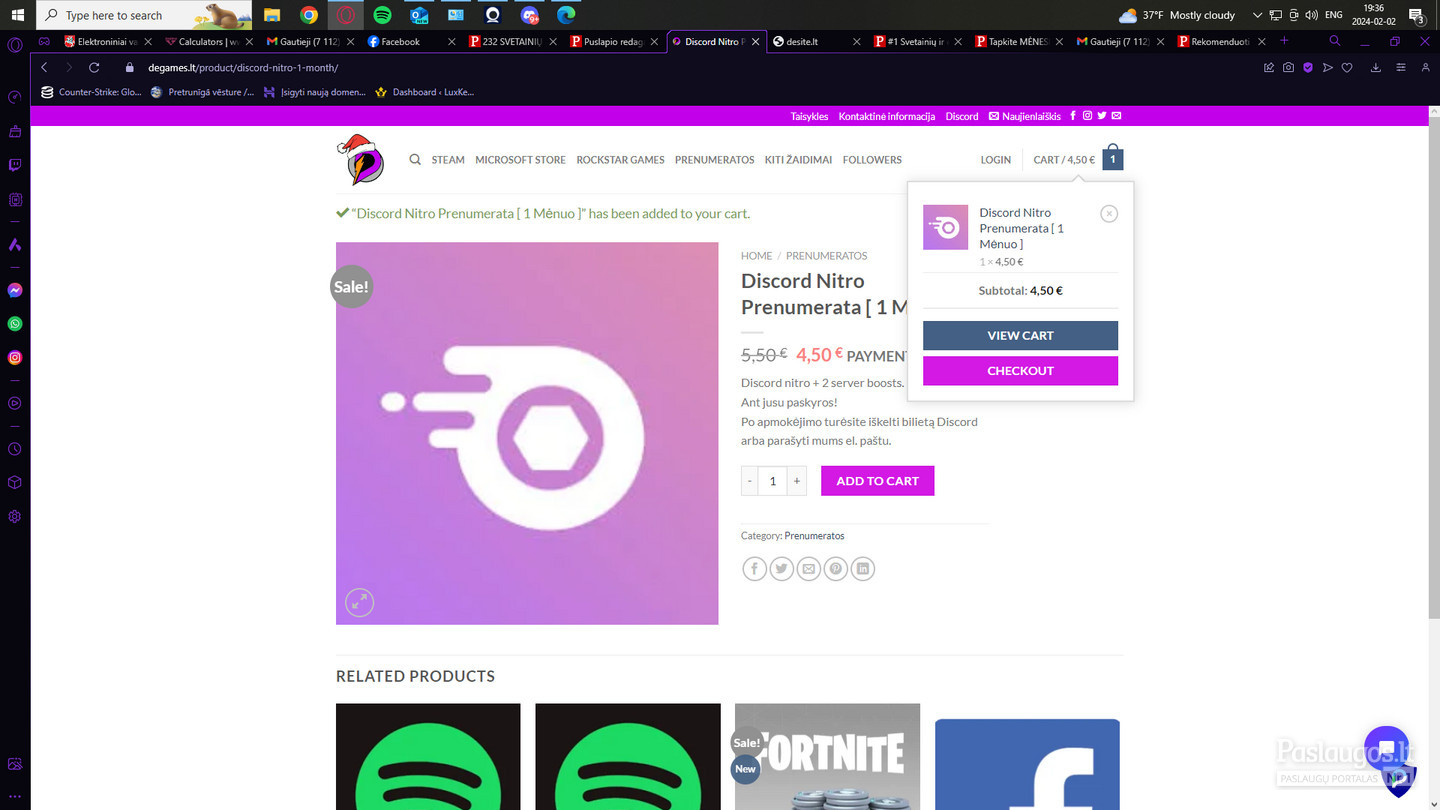This screenshot has height=810, width=1440.
Task: Open Aria AI icon in sidebar
Action: click(15, 244)
